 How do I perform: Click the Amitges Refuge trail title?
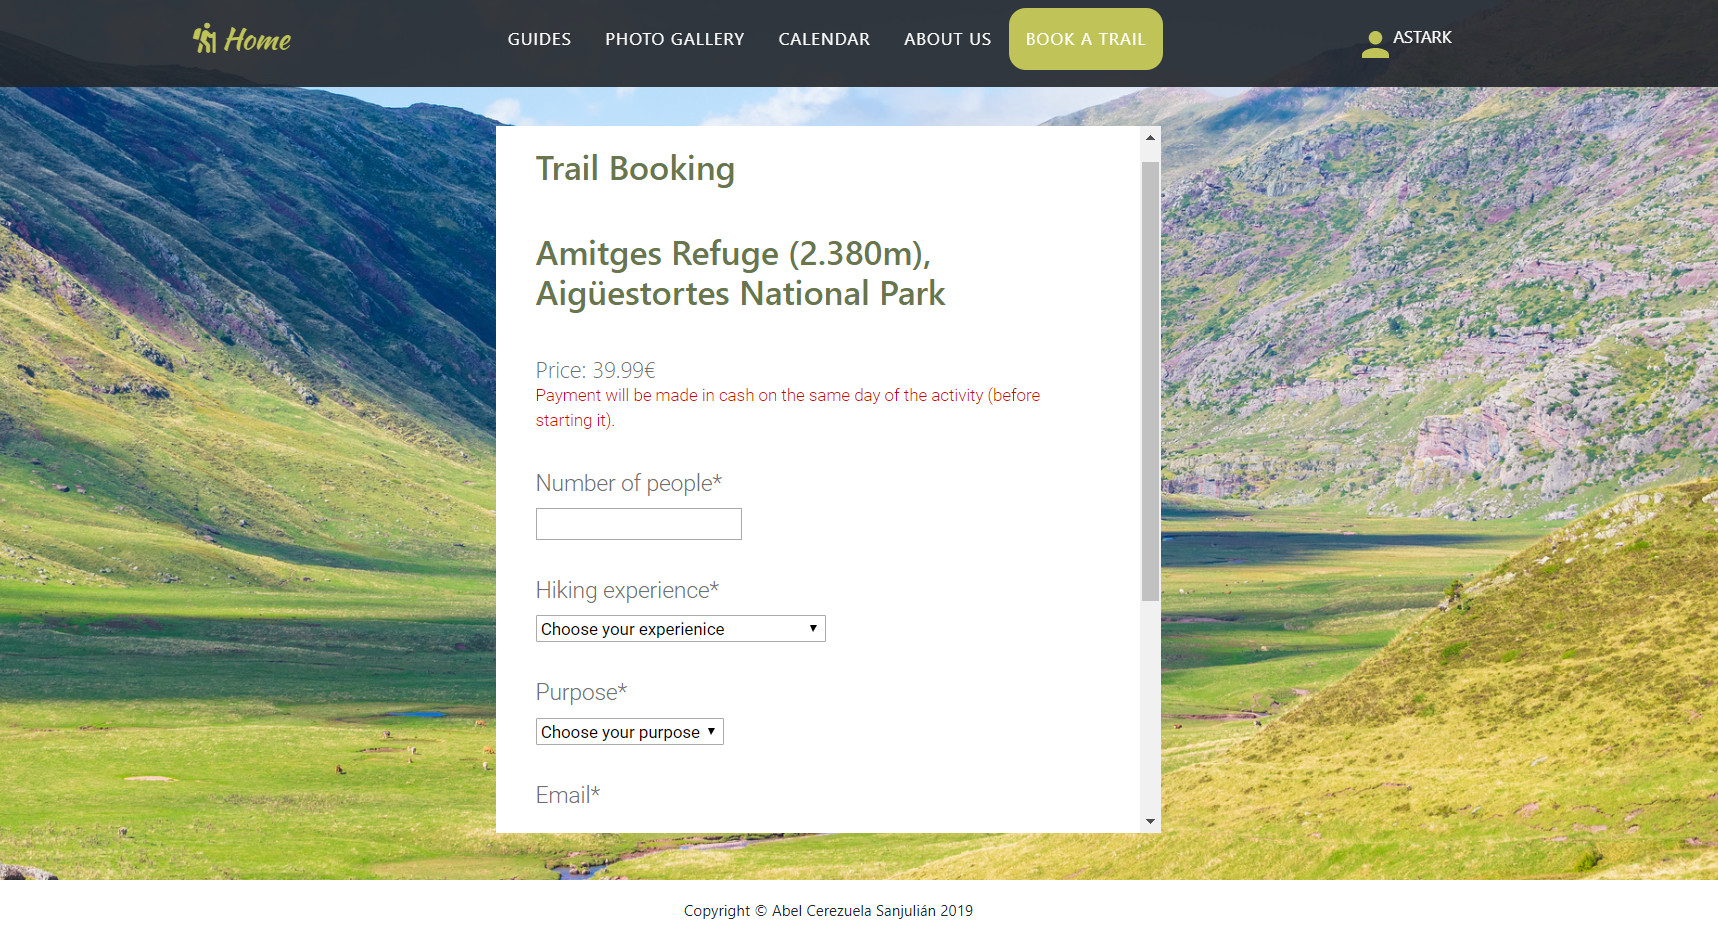(x=740, y=273)
